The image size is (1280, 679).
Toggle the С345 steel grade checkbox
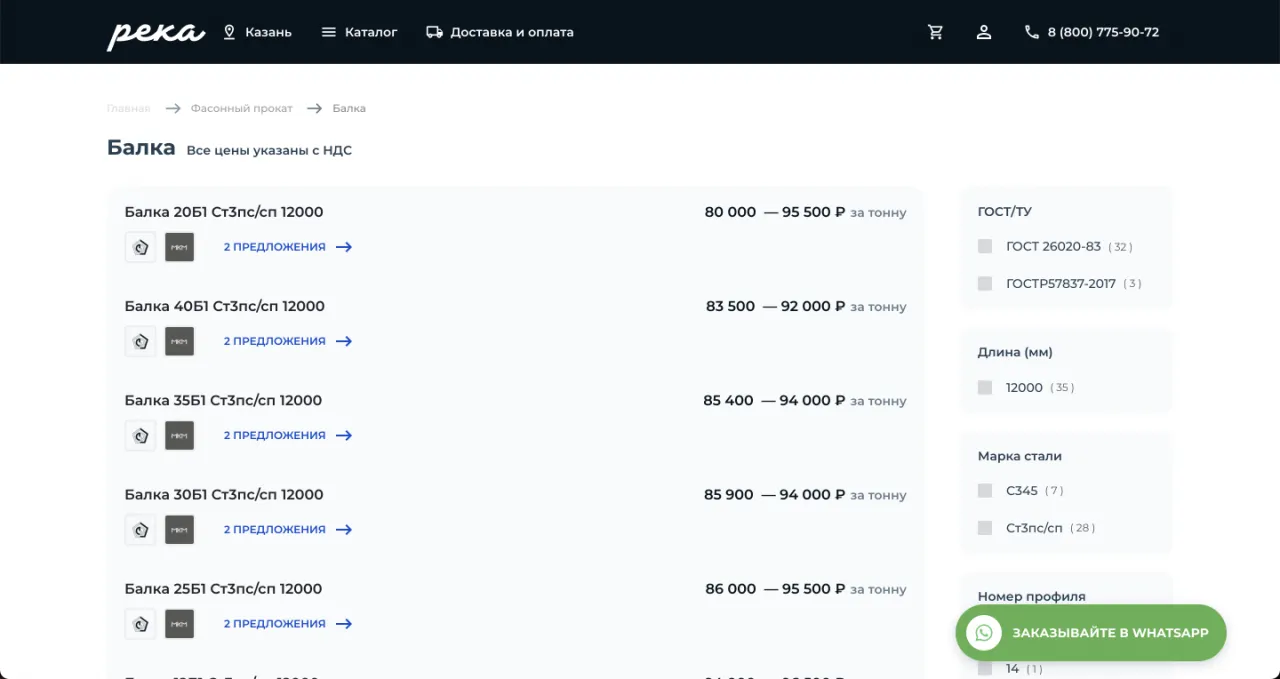click(x=985, y=490)
